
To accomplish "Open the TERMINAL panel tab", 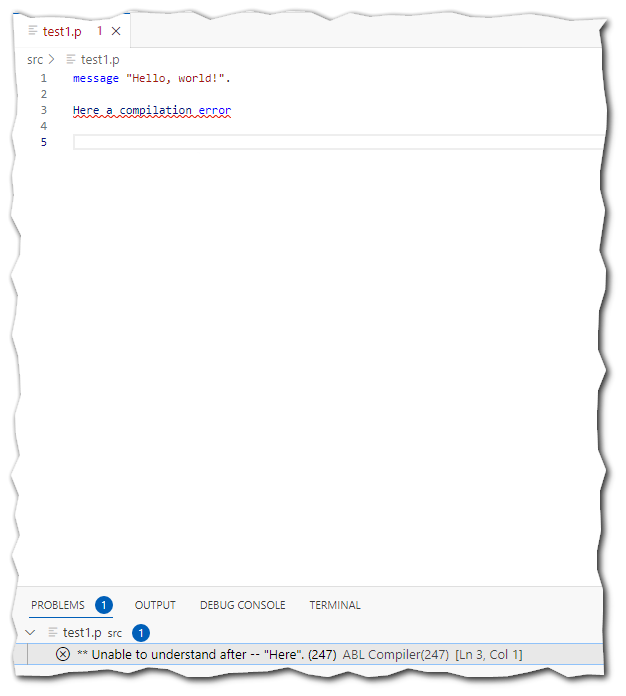I will [335, 605].
